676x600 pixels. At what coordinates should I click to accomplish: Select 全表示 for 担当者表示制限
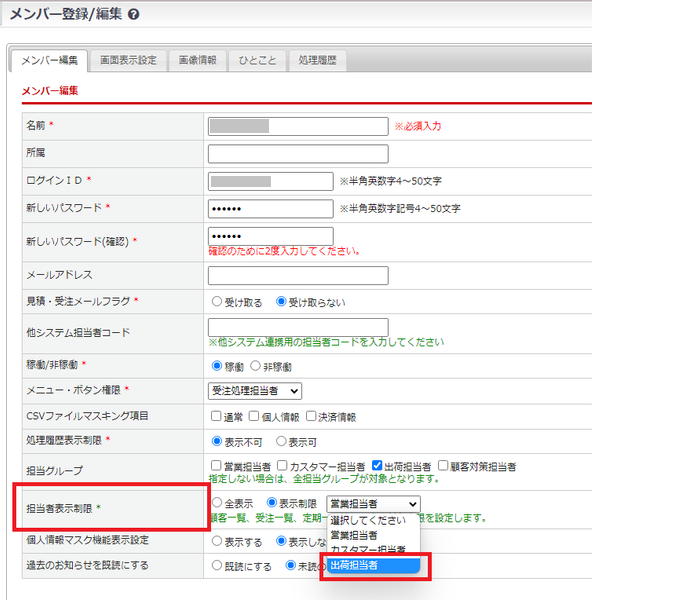pyautogui.click(x=217, y=504)
